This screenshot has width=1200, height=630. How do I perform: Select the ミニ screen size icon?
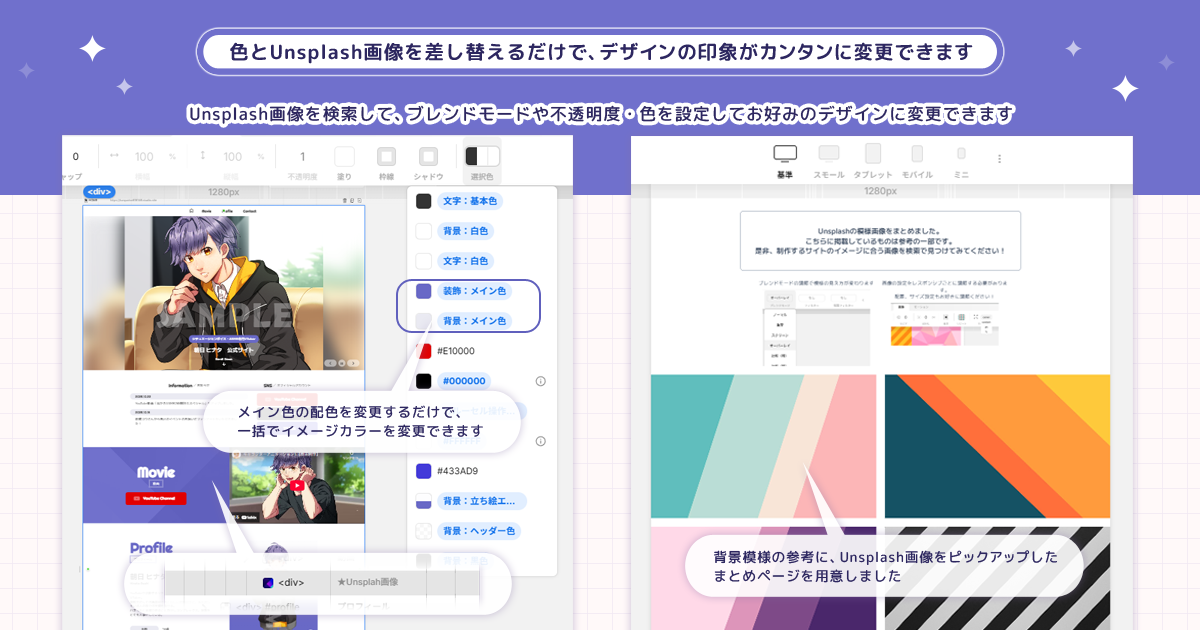[x=960, y=152]
